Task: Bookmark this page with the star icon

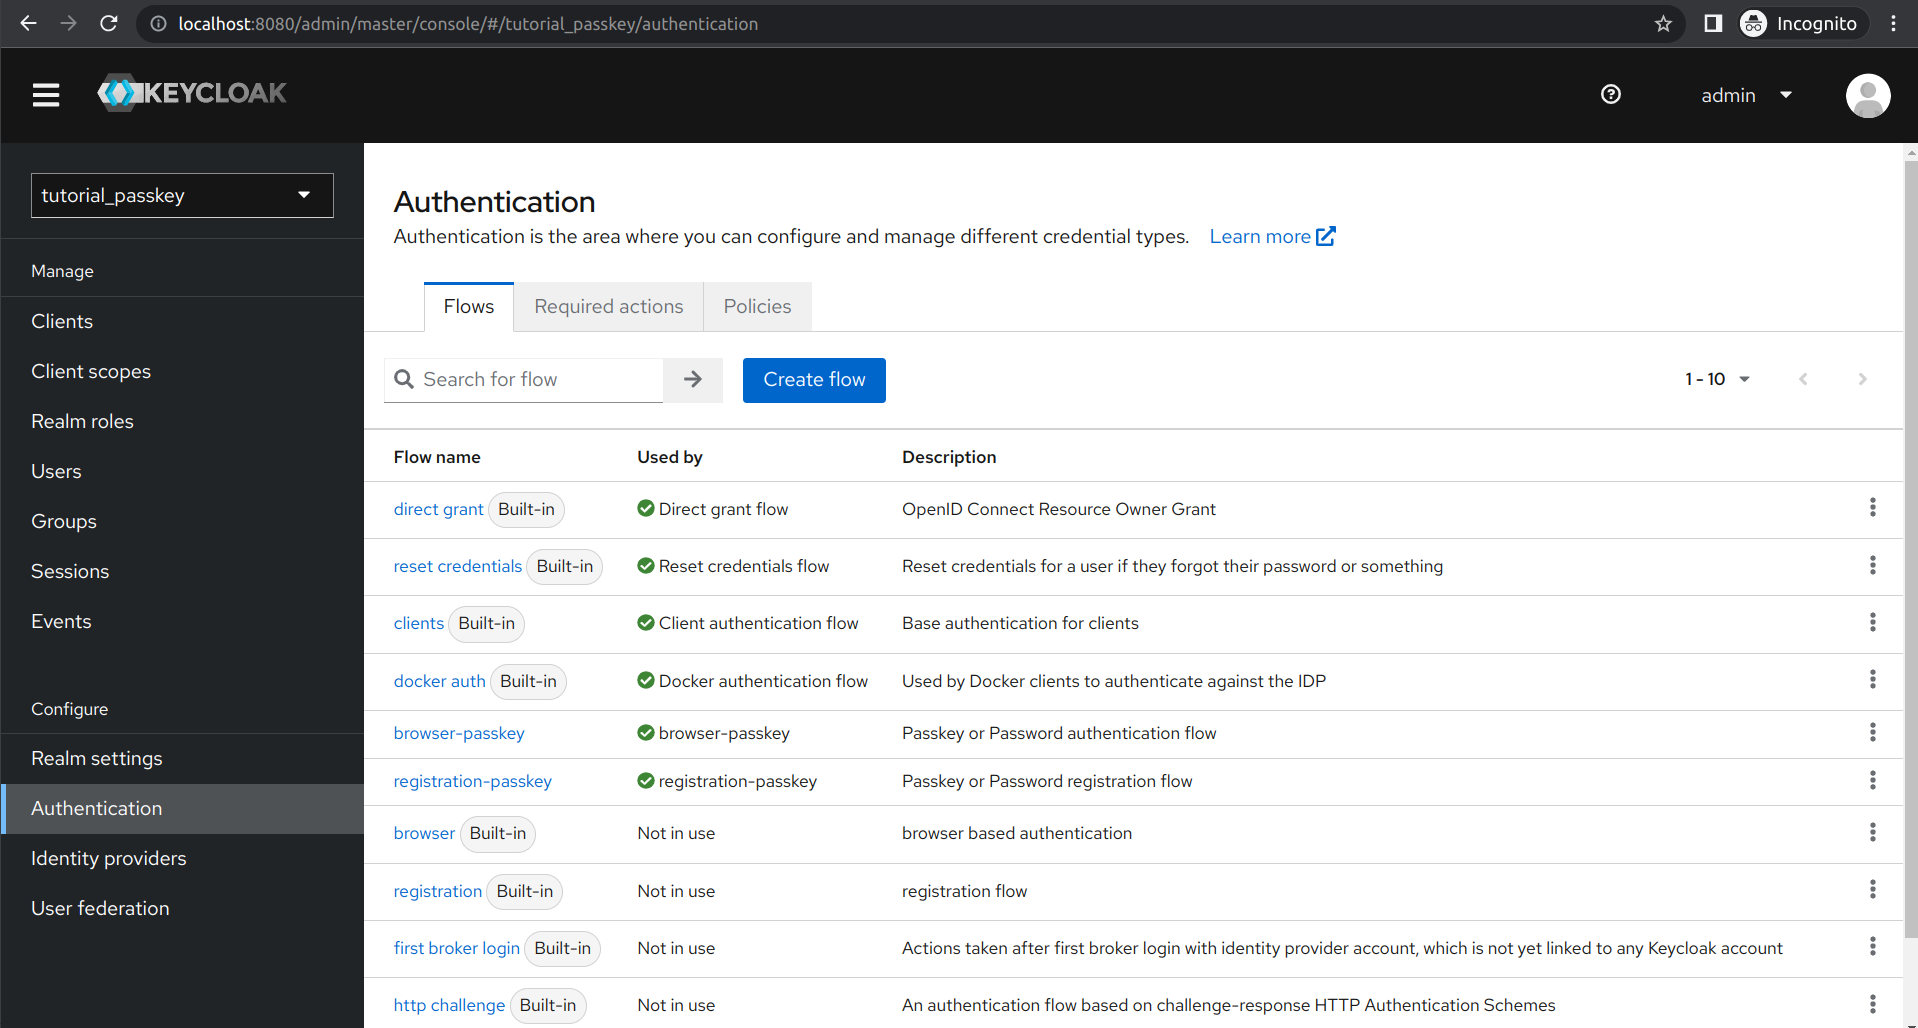Action: point(1663,23)
